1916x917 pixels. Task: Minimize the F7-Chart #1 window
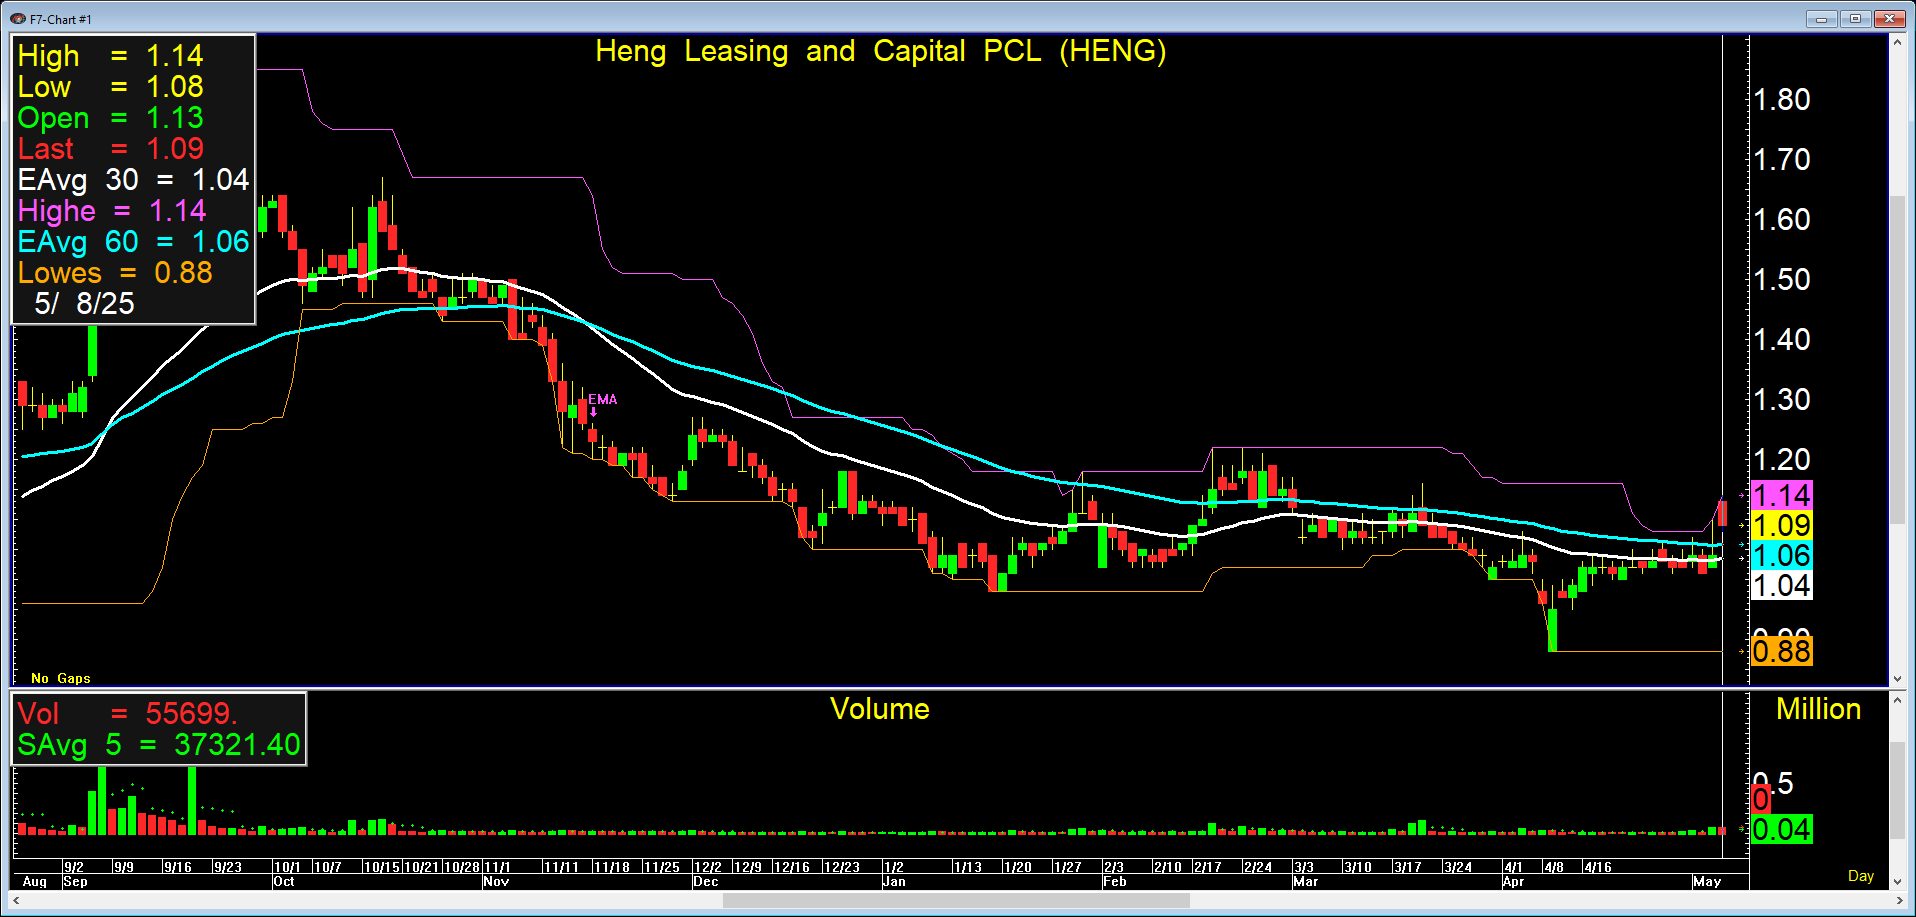click(1821, 19)
